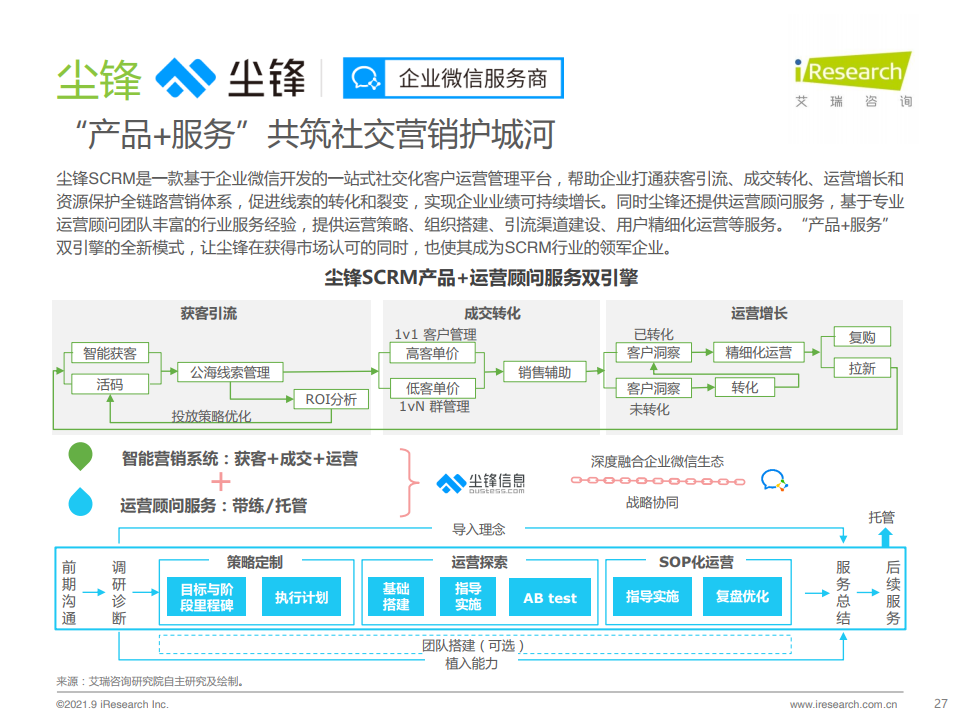Click the 植入能力 label

point(471,663)
